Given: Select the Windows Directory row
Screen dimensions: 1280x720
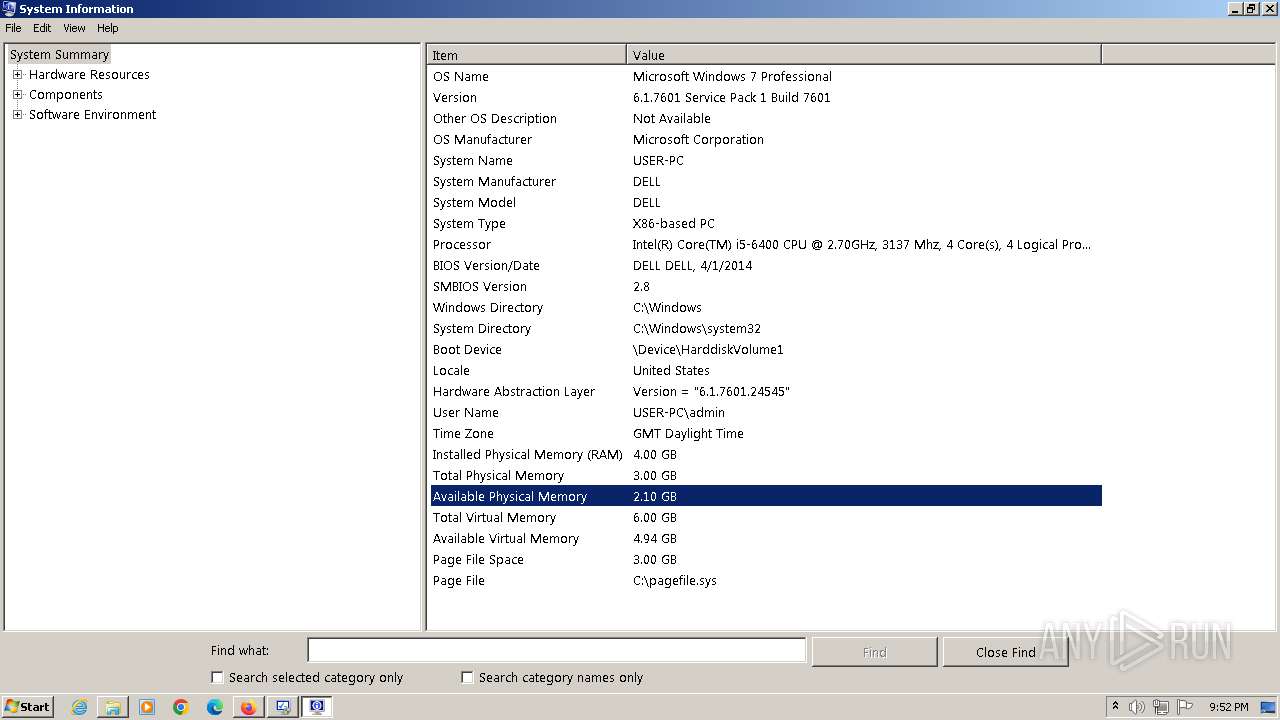Looking at the screenshot, I should [766, 308].
